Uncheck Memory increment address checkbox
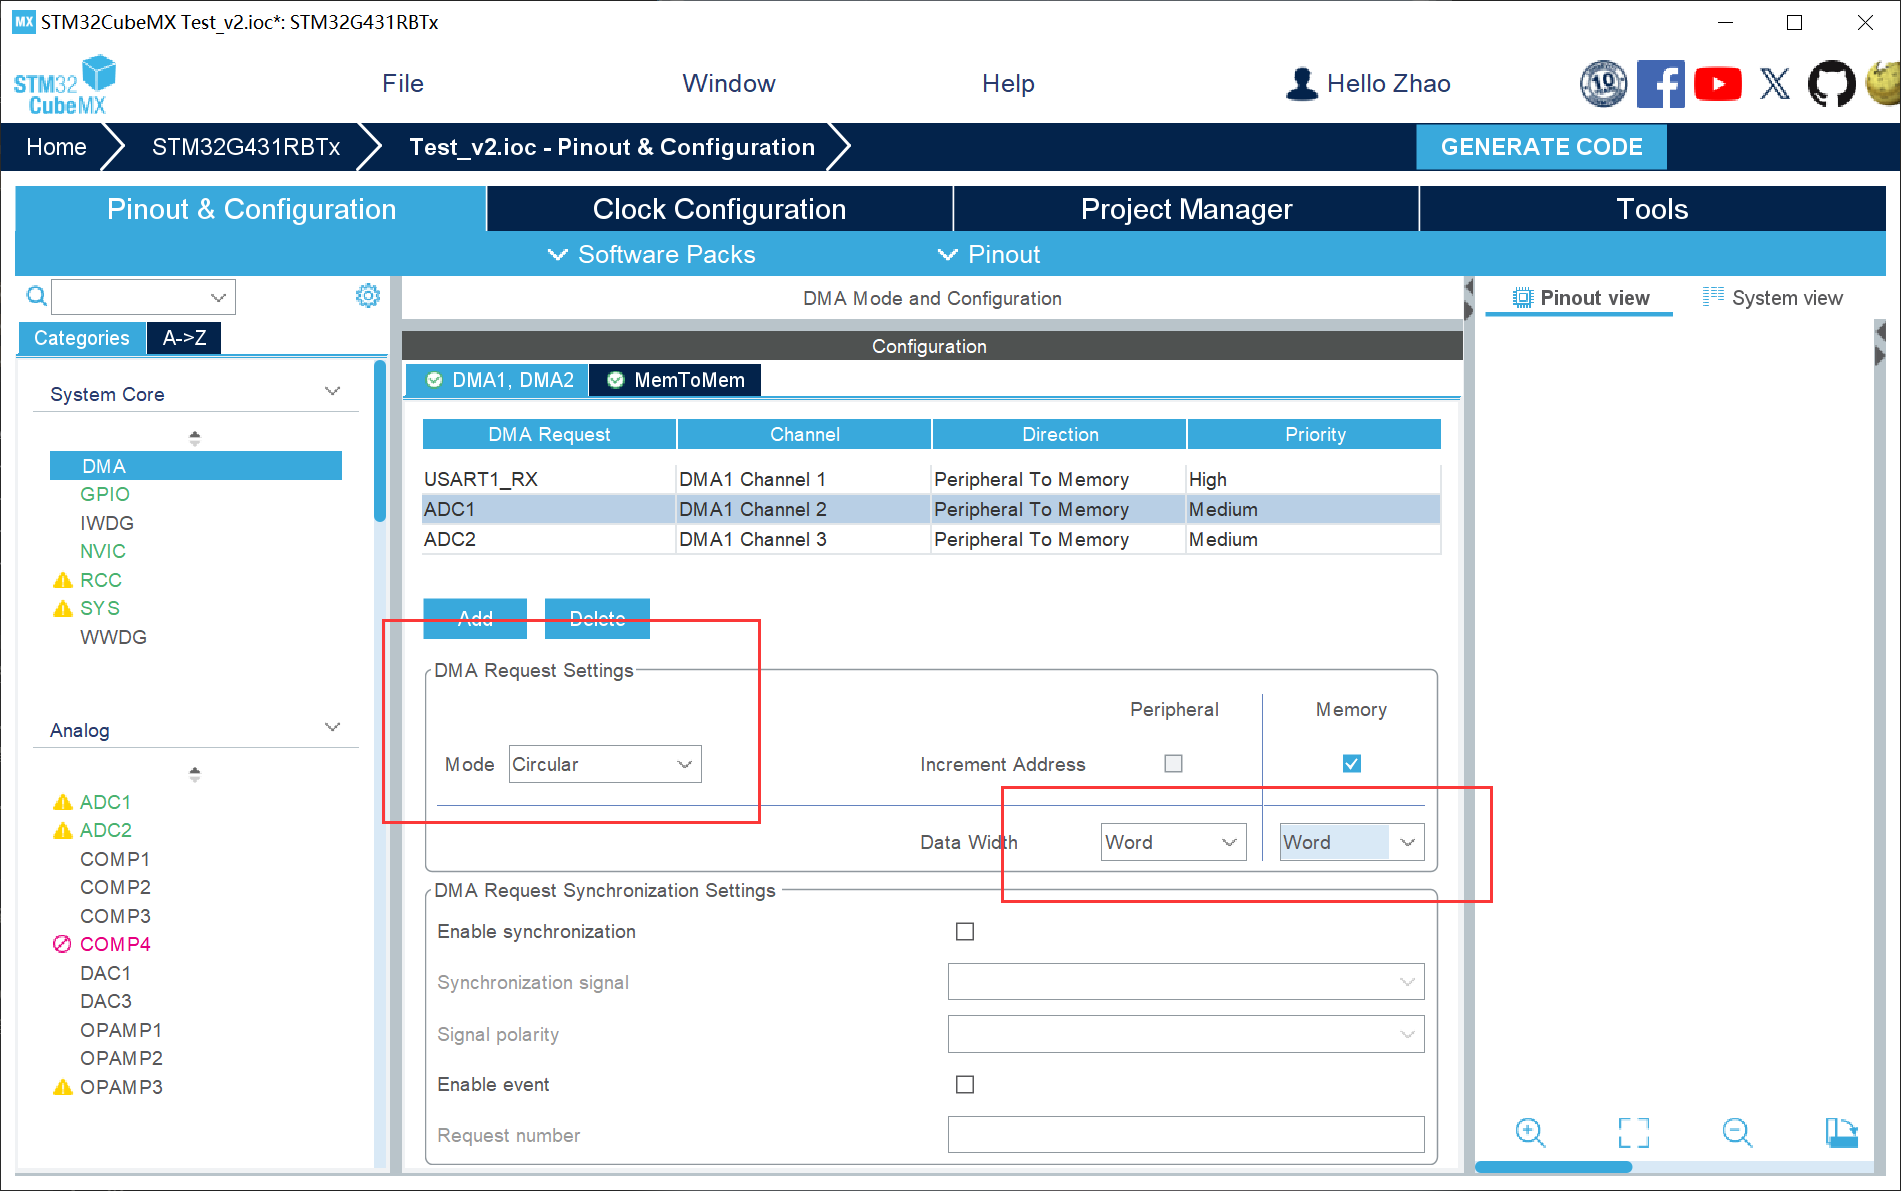Viewport: 1901px width, 1191px height. click(x=1351, y=764)
